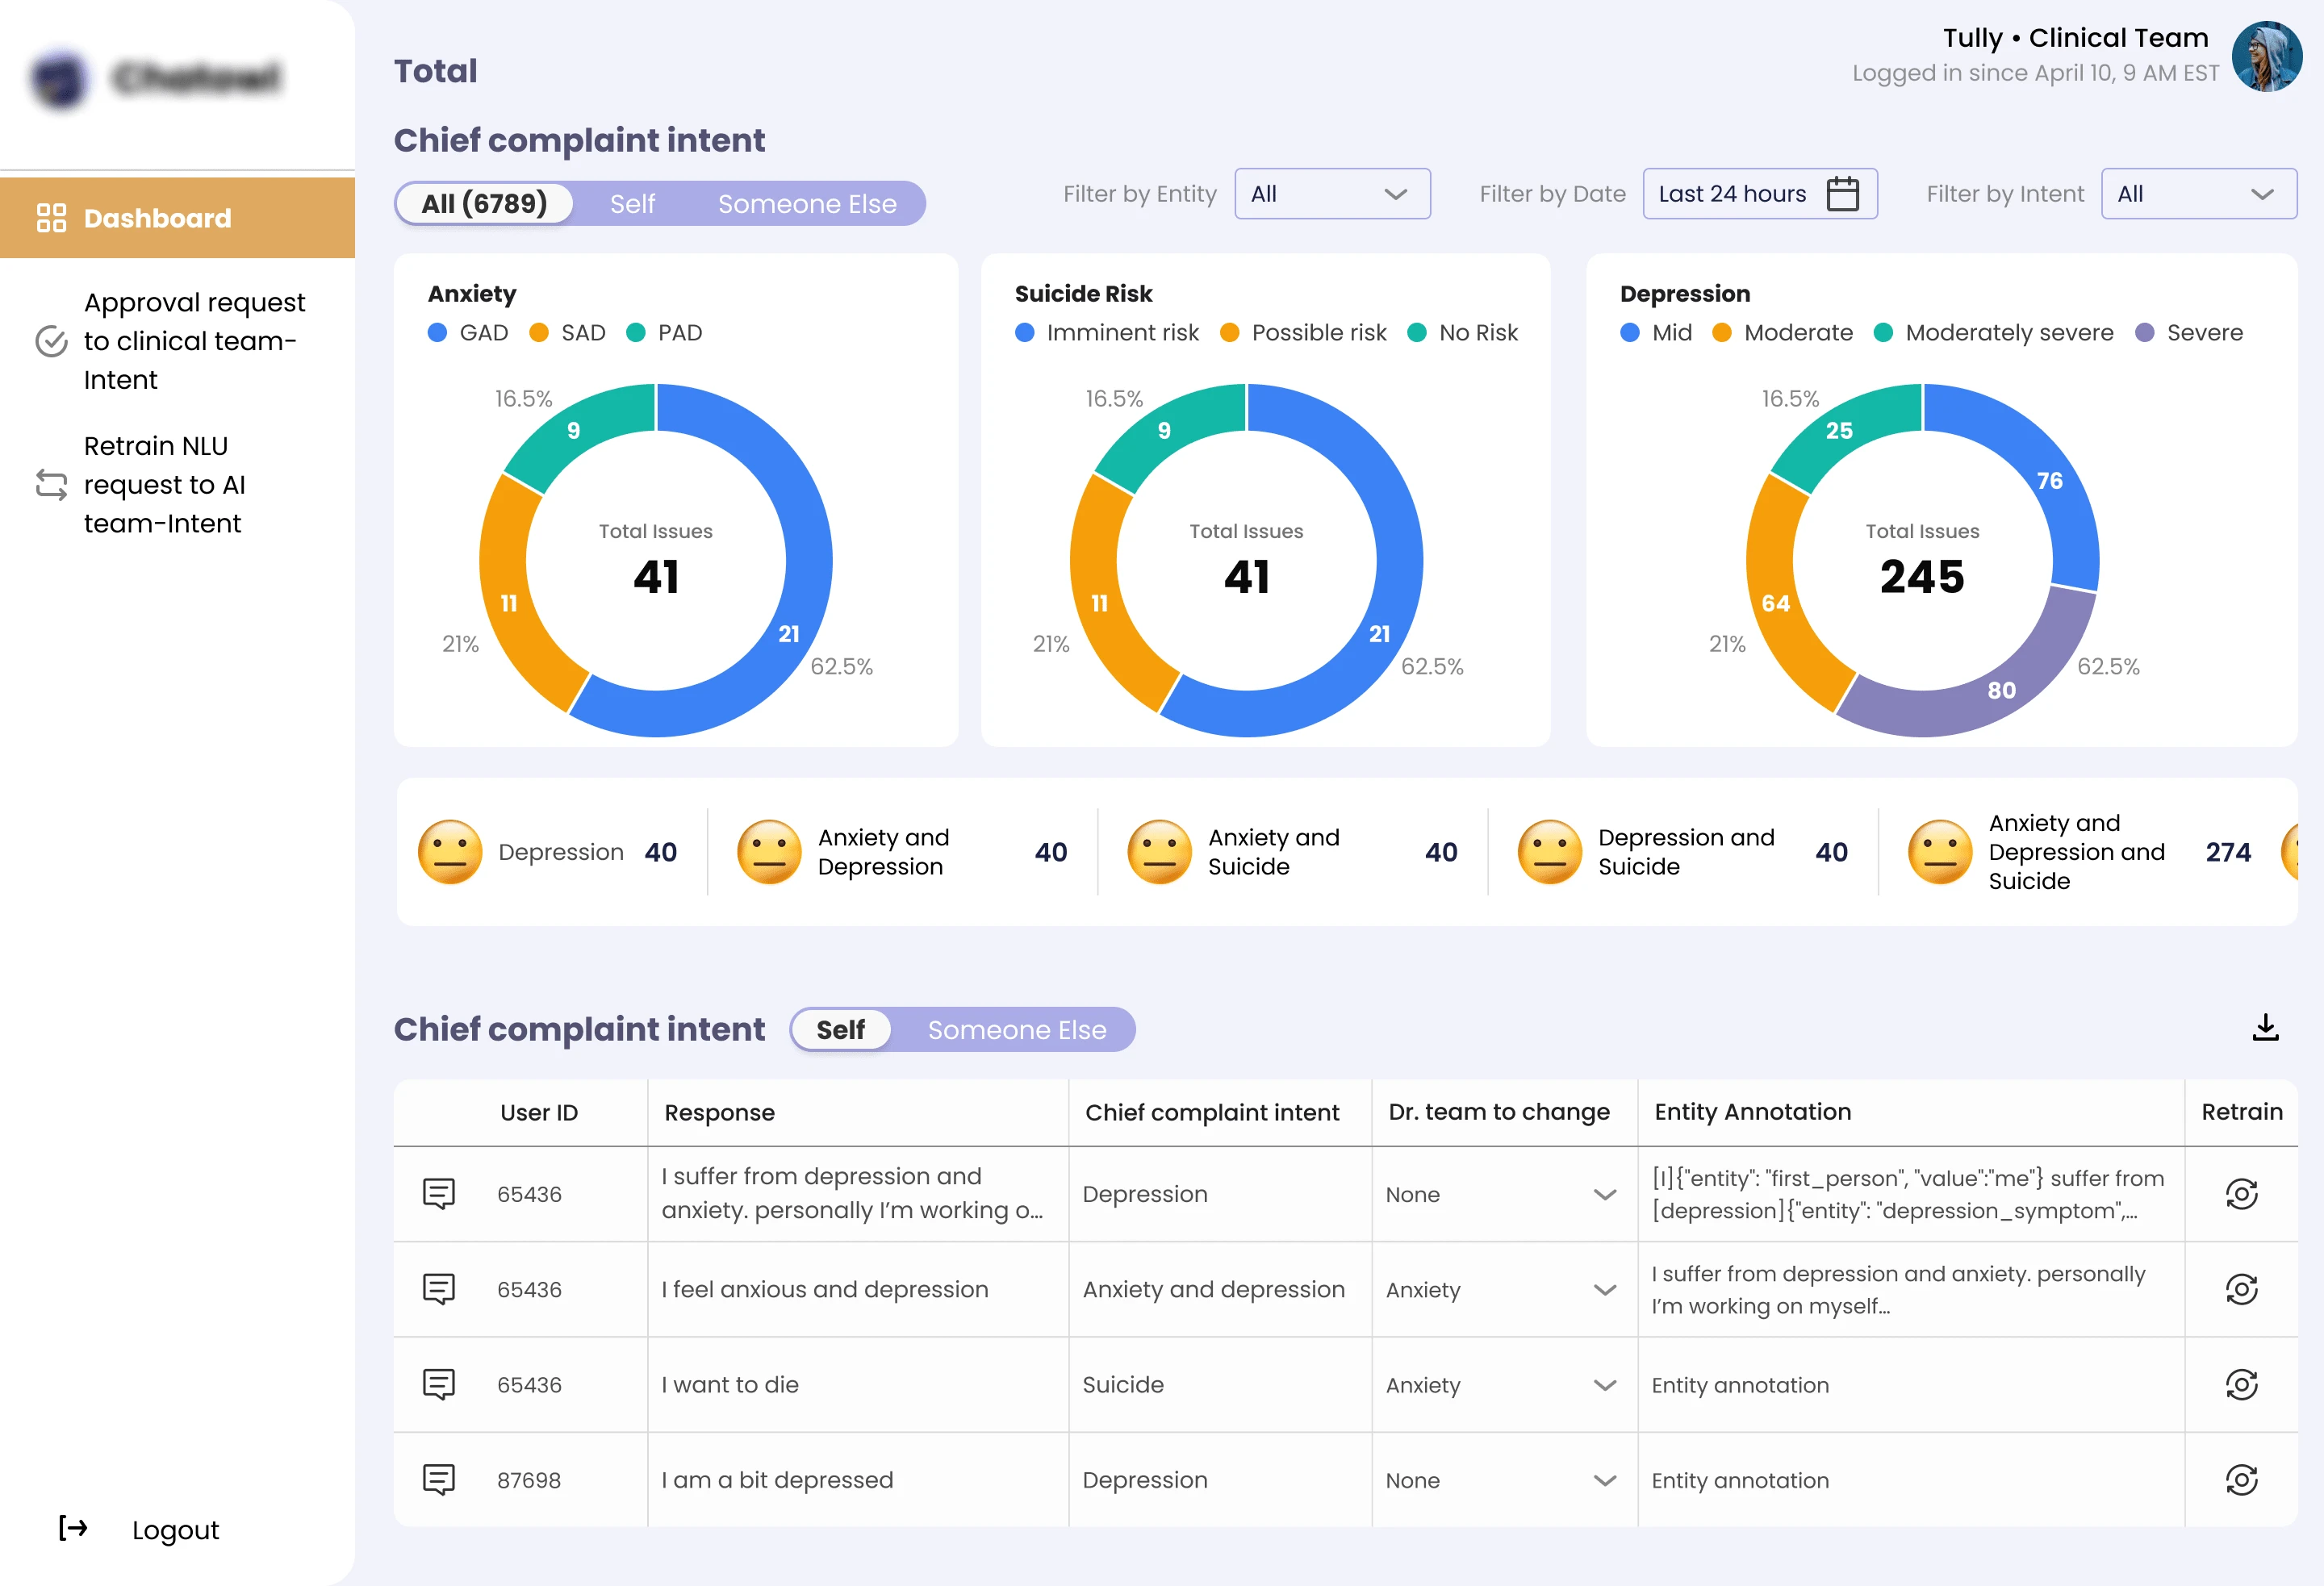Click the Imminent risk legend label

tap(1122, 333)
